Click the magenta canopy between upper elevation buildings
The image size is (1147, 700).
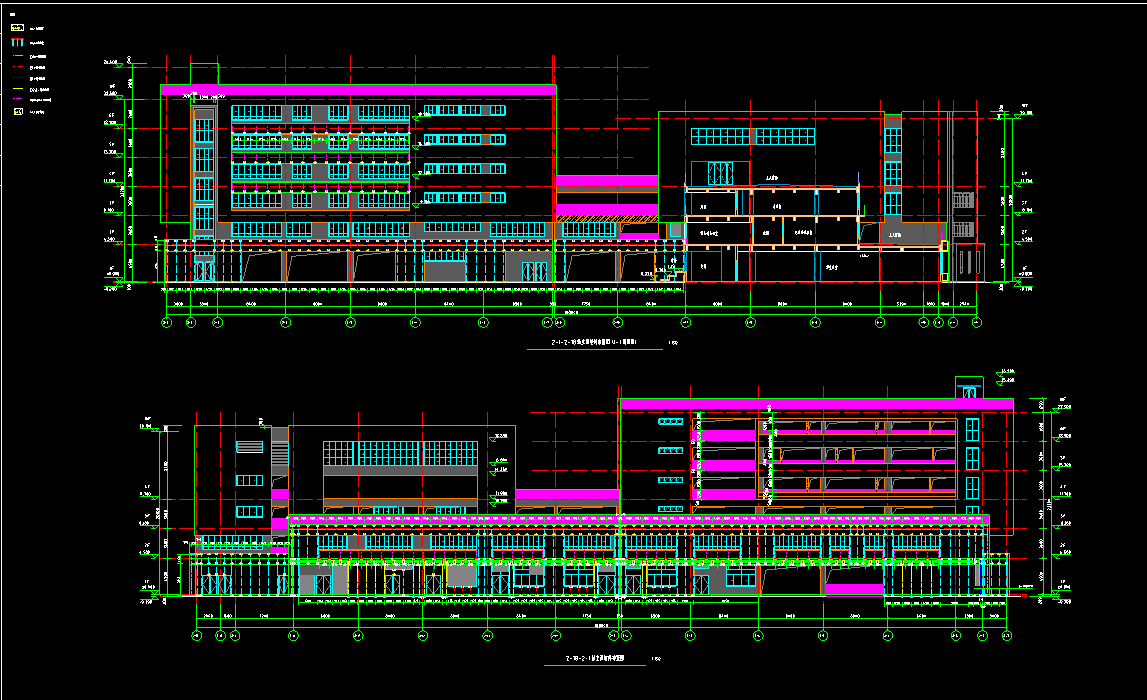[606, 181]
